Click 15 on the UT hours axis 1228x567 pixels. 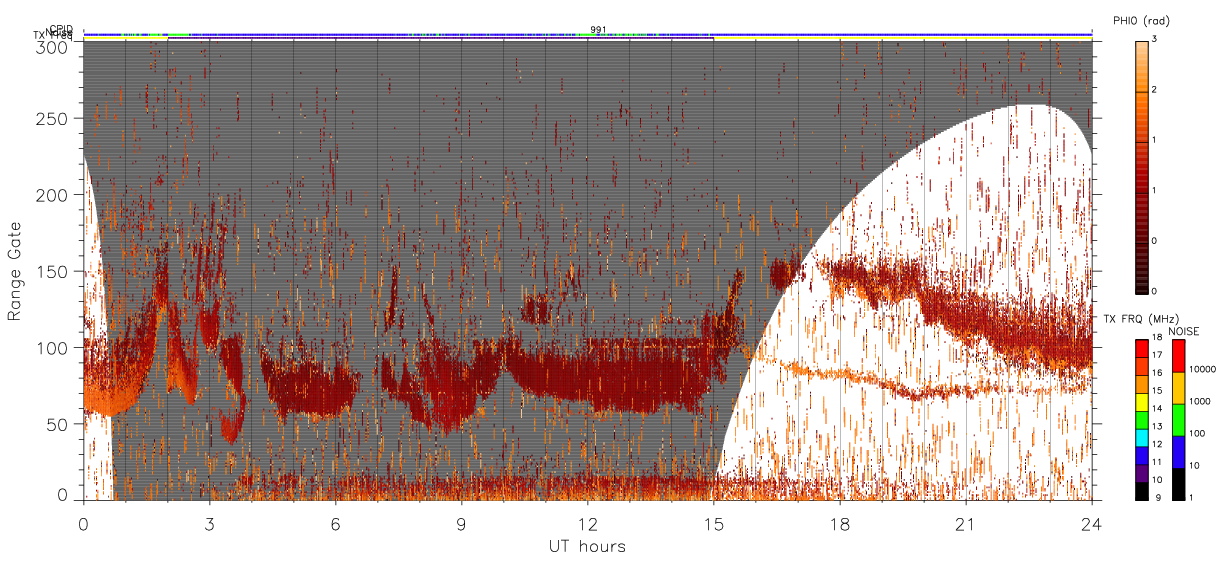714,524
